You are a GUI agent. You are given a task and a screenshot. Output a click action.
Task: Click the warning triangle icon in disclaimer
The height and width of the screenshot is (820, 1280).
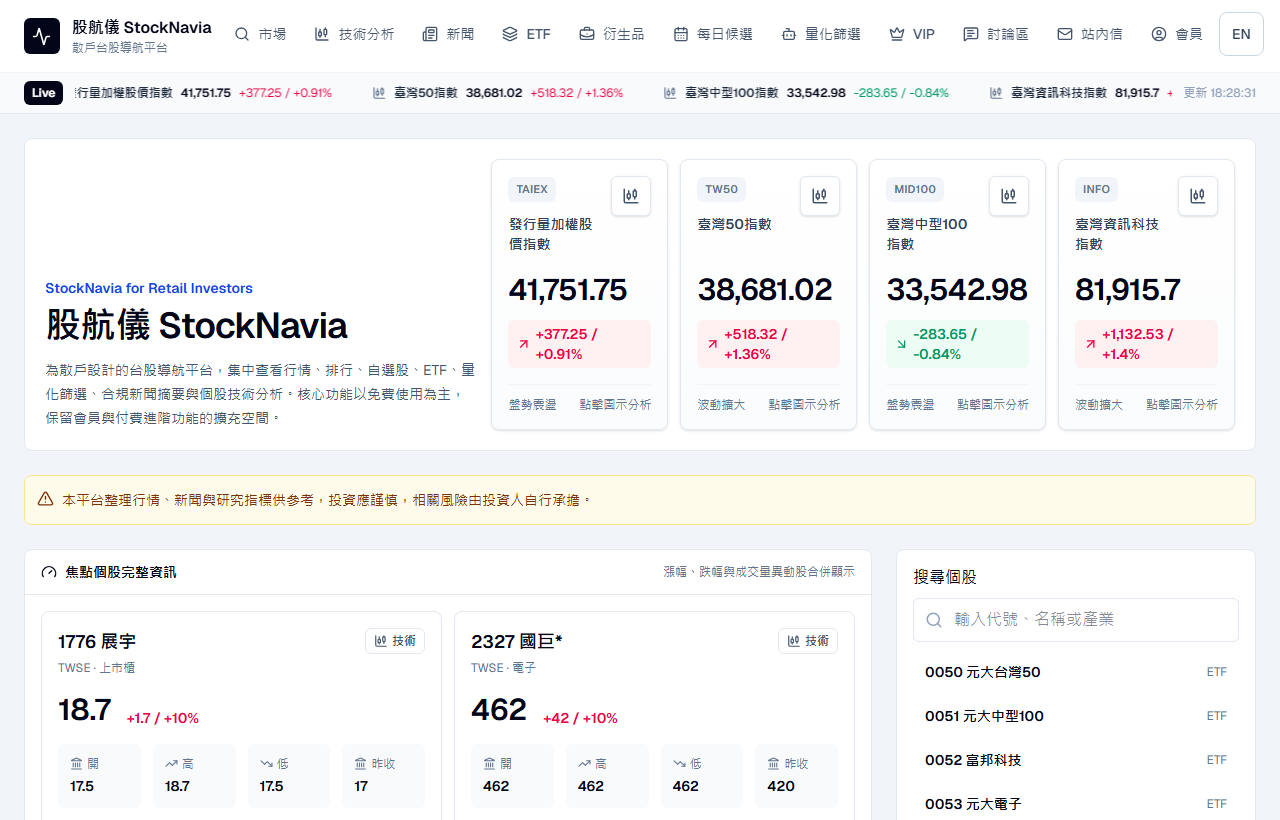point(45,499)
